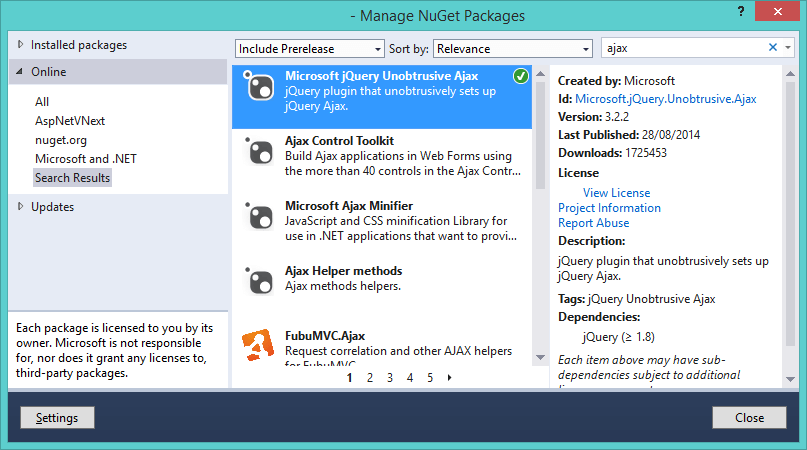Close the Manage NuGet Packages window
Image resolution: width=807 pixels, height=450 pixels.
coord(777,11)
